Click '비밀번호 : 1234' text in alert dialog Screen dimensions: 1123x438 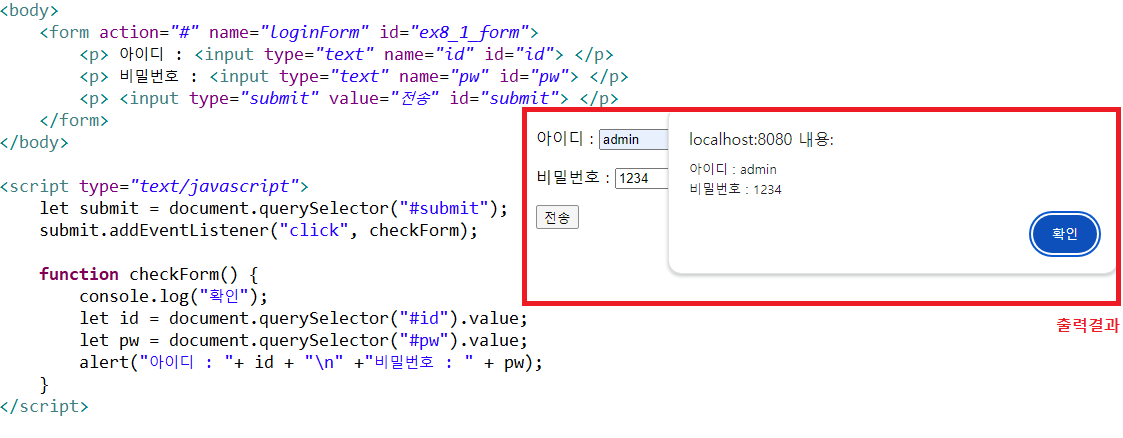[x=735, y=190]
